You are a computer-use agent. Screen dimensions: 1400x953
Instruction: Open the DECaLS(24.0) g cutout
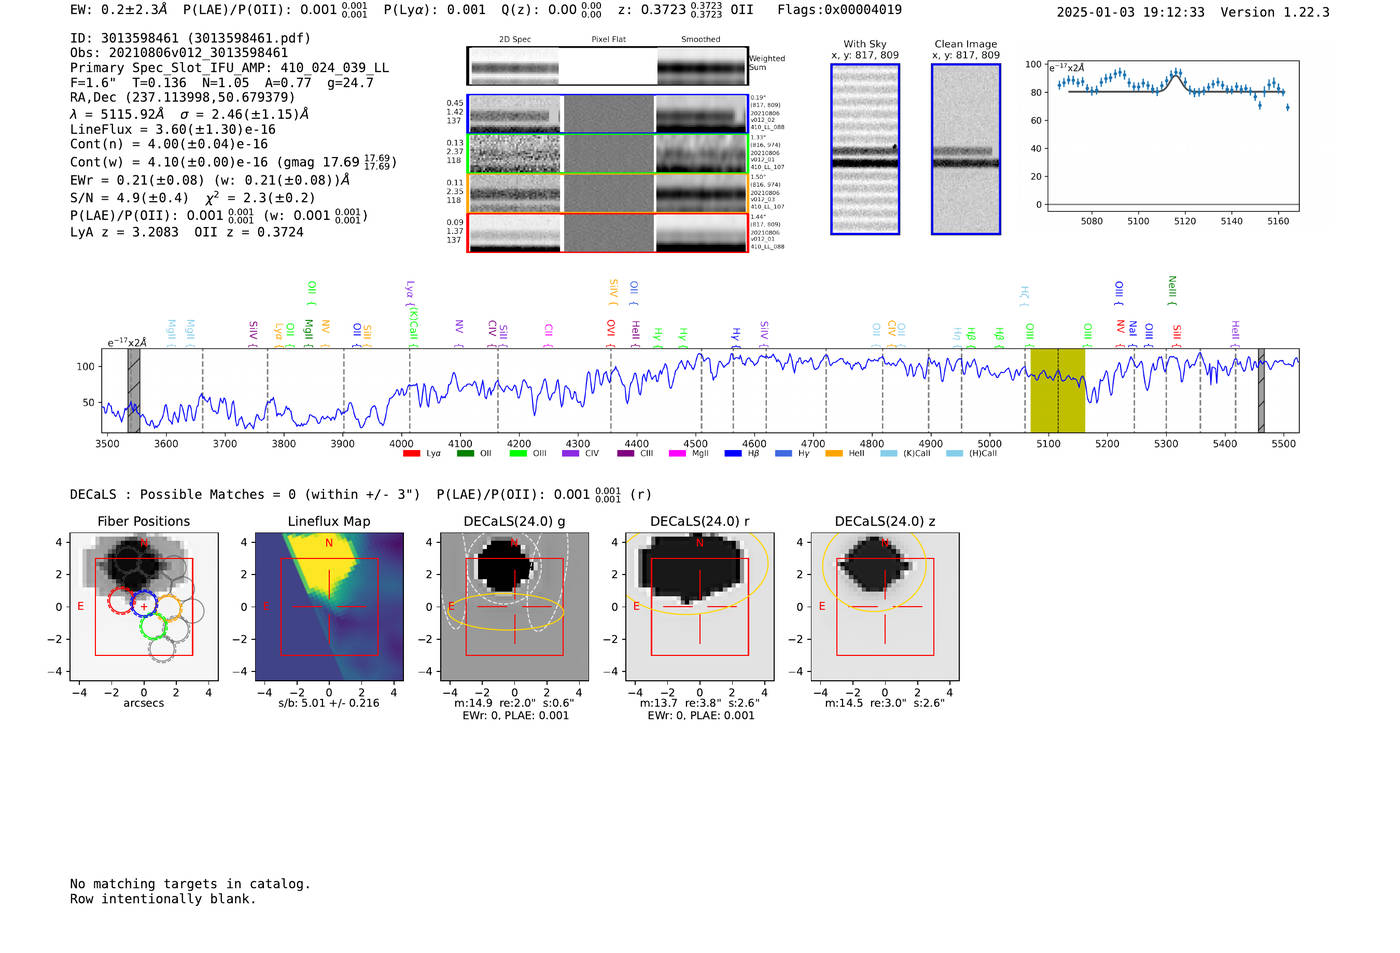click(x=515, y=606)
